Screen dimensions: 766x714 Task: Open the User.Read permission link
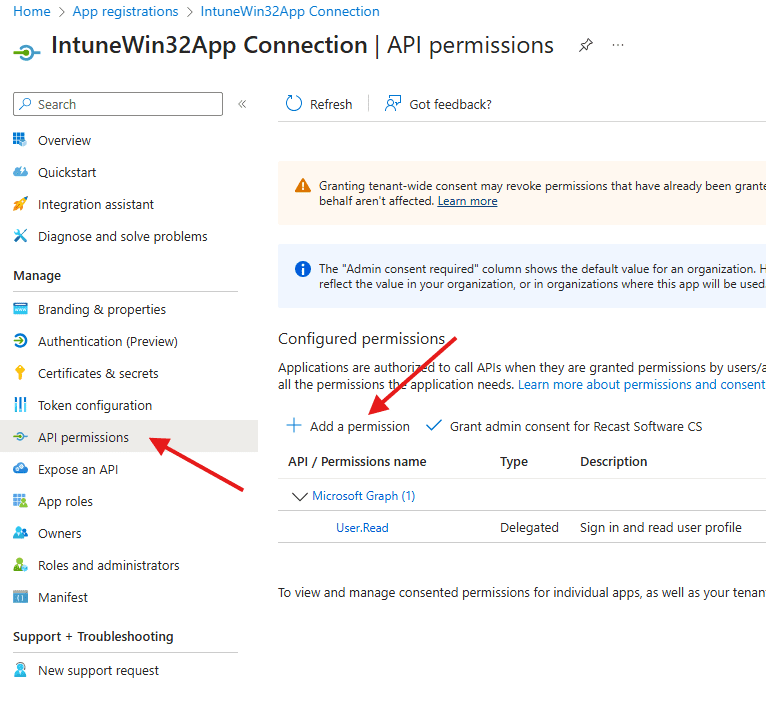coord(362,527)
